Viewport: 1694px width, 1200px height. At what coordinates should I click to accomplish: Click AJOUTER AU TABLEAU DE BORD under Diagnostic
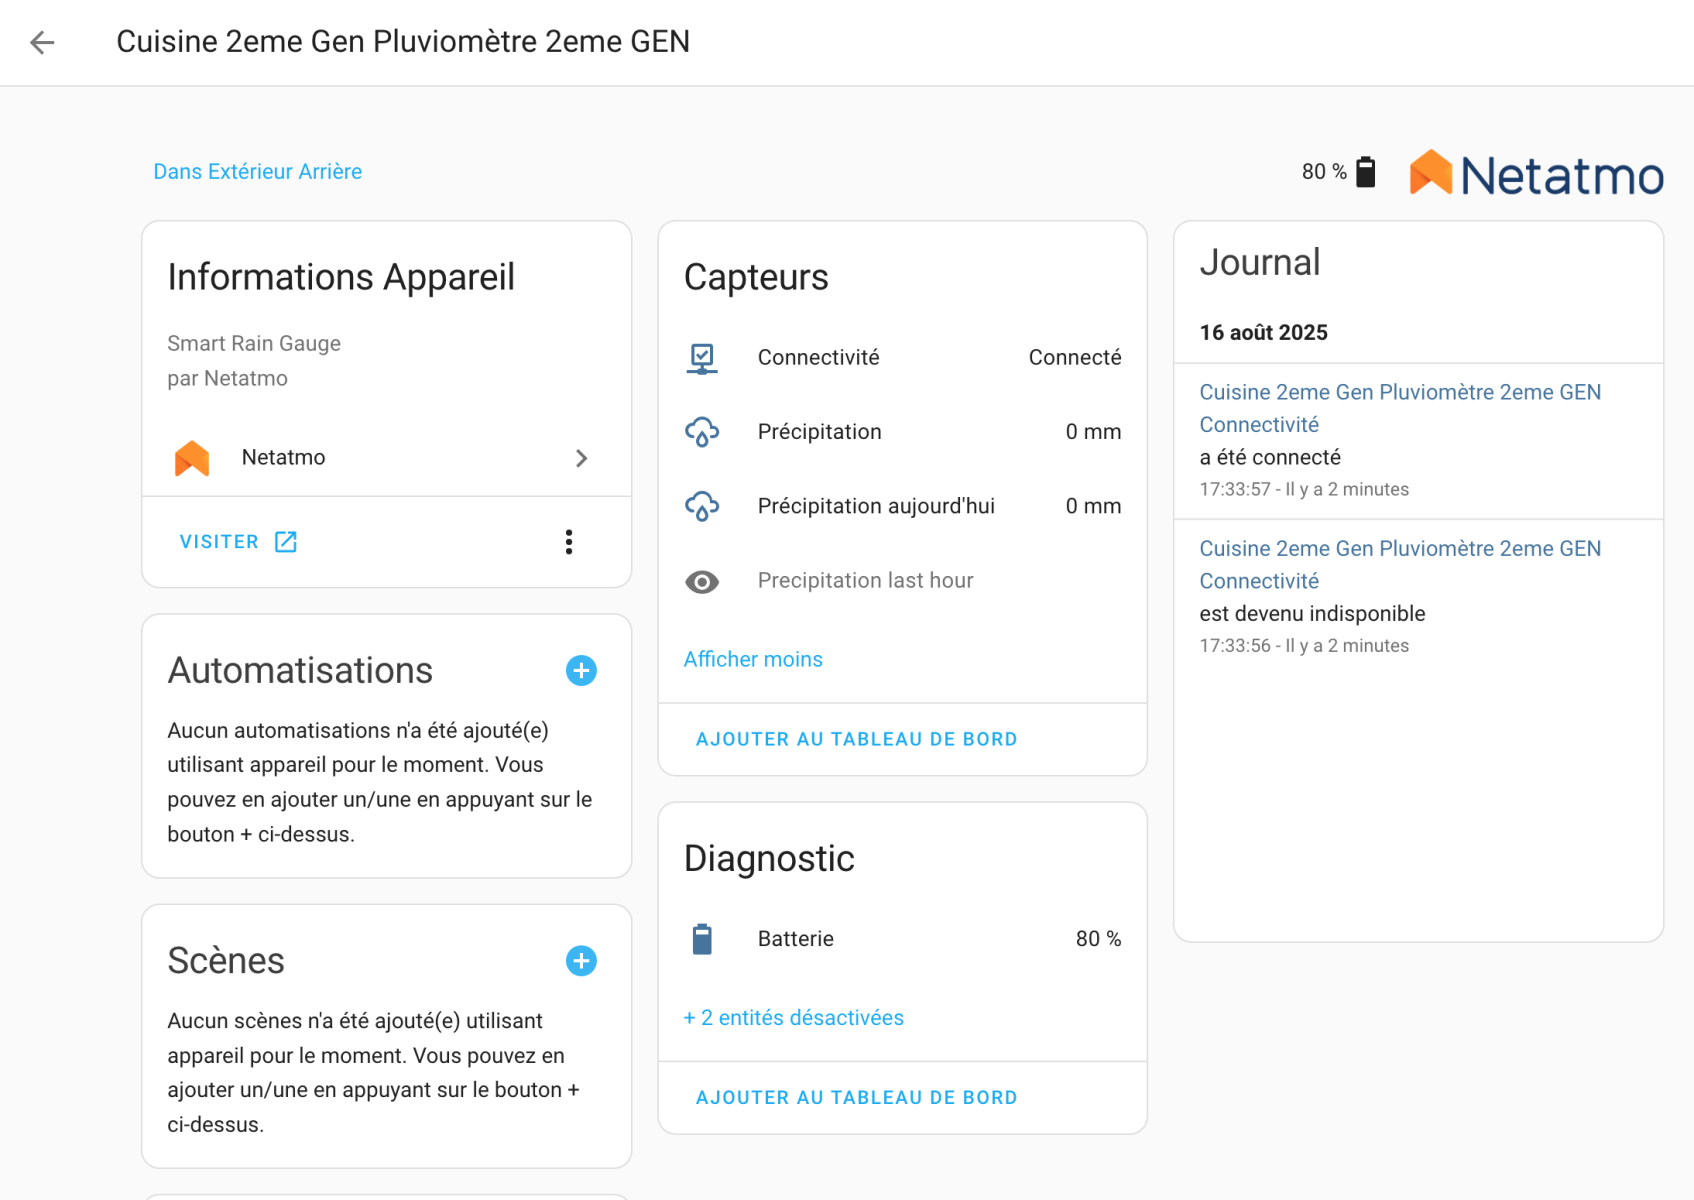coord(856,1098)
